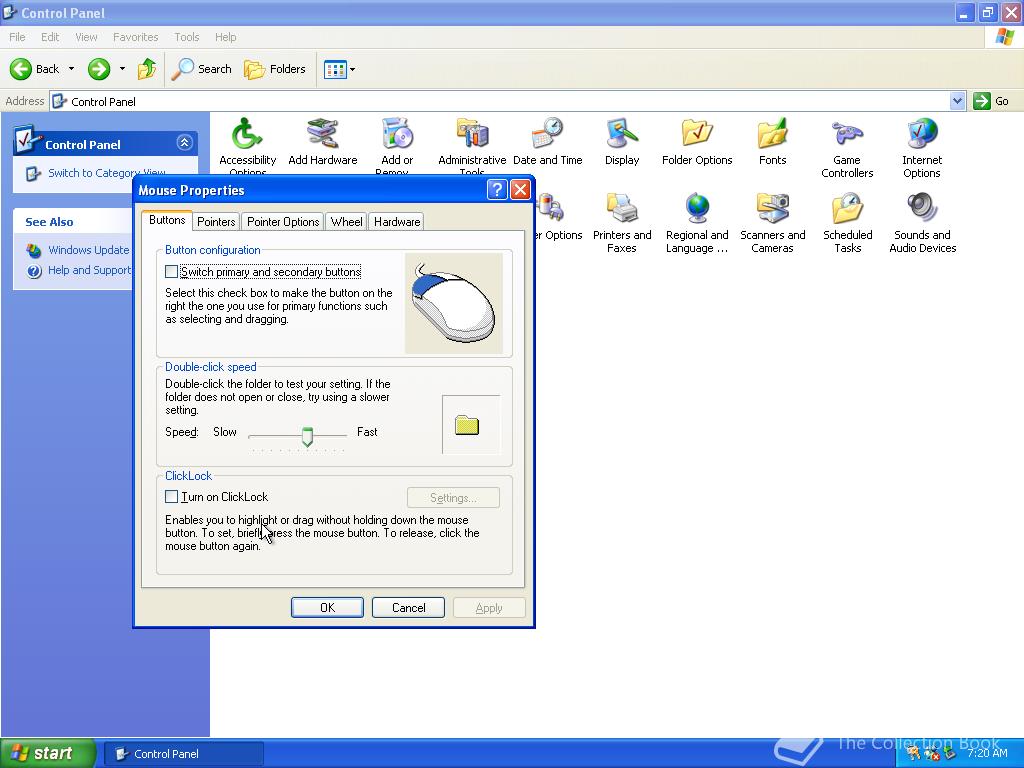Open the Address bar dropdown arrow
This screenshot has width=1024, height=768.
pyautogui.click(x=957, y=101)
